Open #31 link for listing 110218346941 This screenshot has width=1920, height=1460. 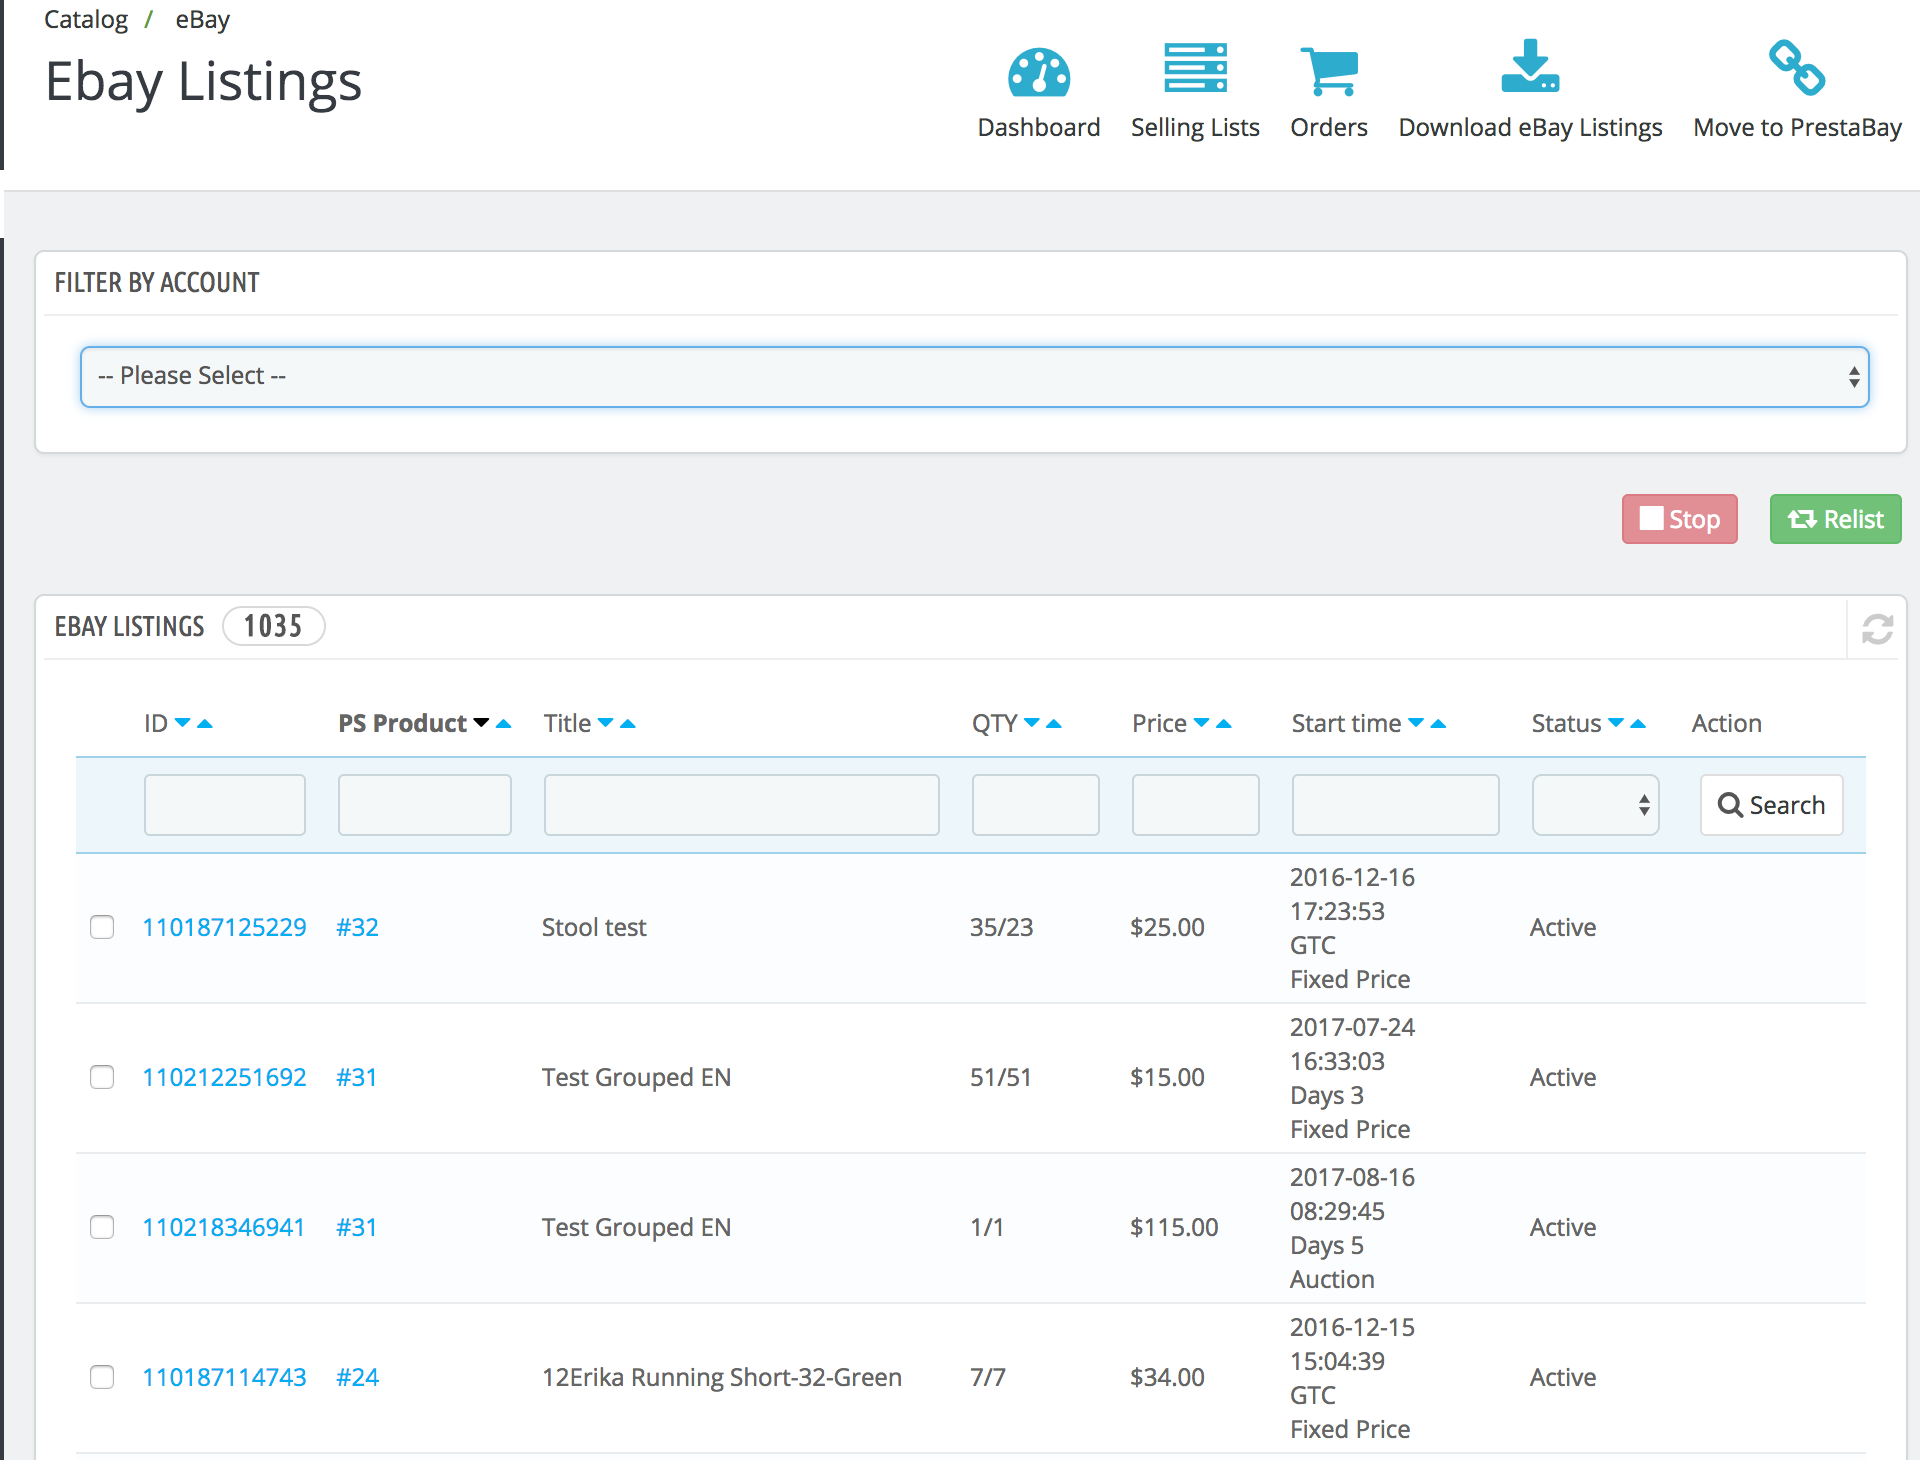tap(356, 1227)
